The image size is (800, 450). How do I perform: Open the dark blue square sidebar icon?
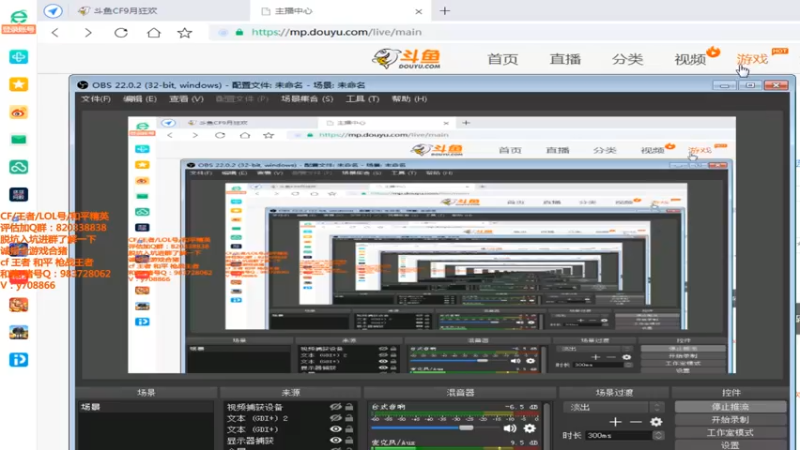coord(18,194)
